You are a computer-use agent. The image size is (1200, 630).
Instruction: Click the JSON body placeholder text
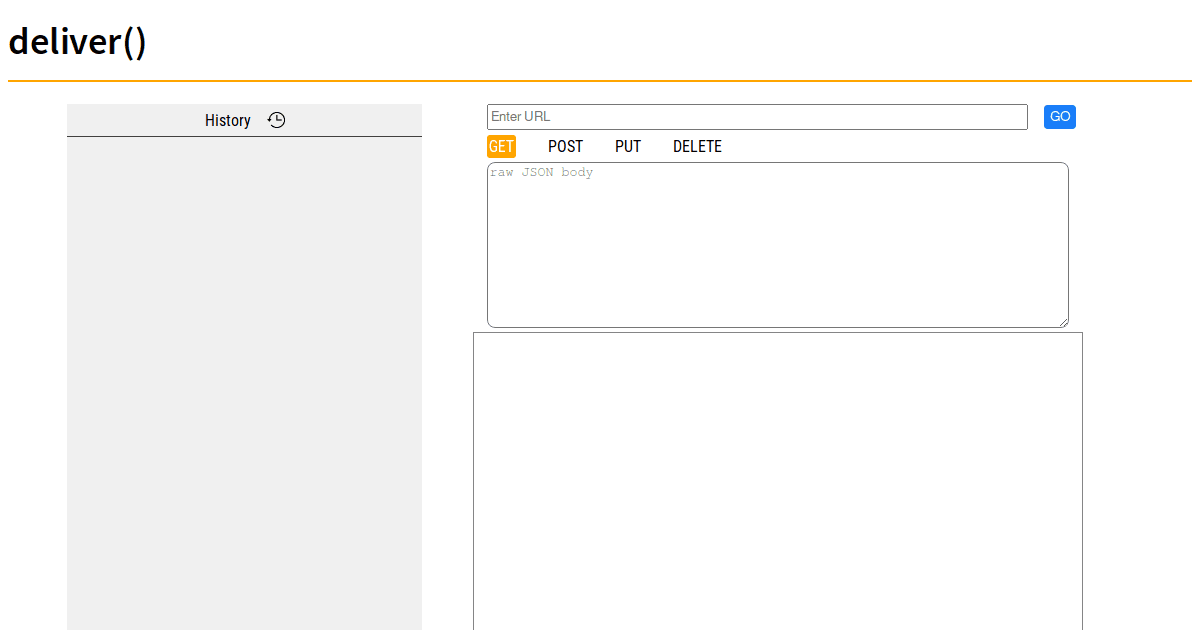tap(541, 171)
